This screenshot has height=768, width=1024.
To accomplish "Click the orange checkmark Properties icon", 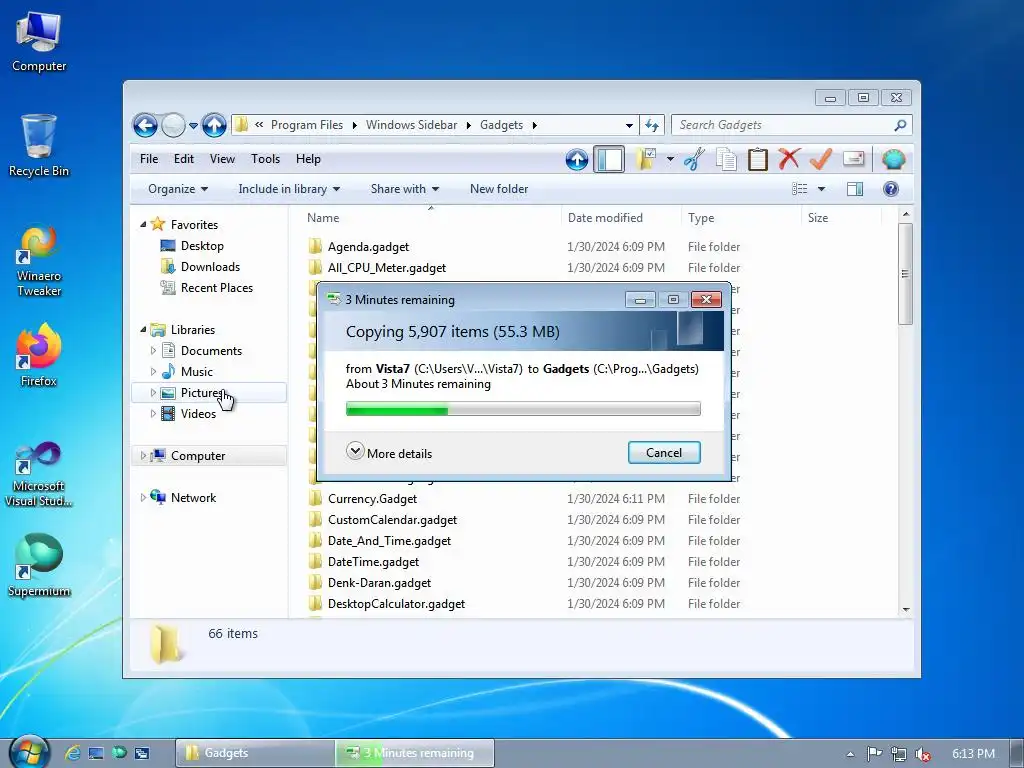I will (x=821, y=159).
